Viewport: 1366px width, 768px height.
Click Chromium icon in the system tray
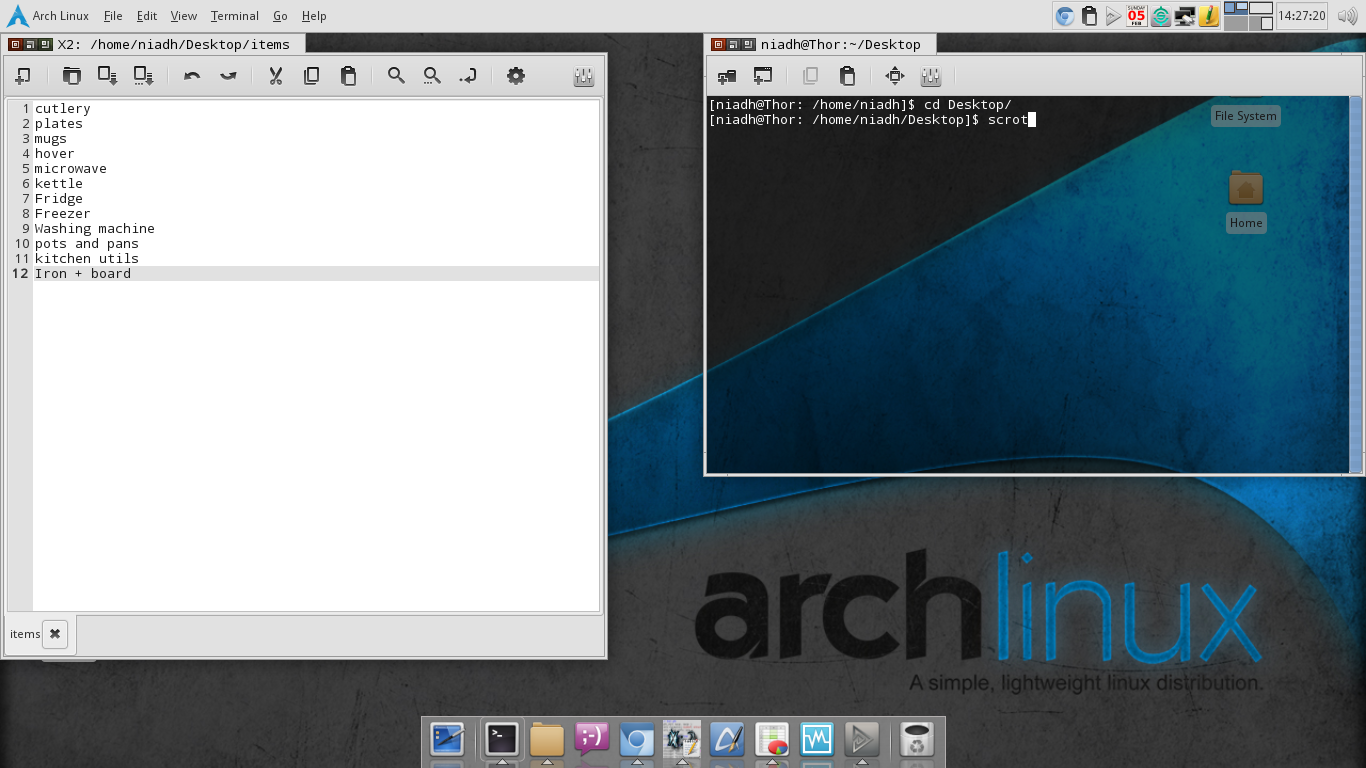1066,15
